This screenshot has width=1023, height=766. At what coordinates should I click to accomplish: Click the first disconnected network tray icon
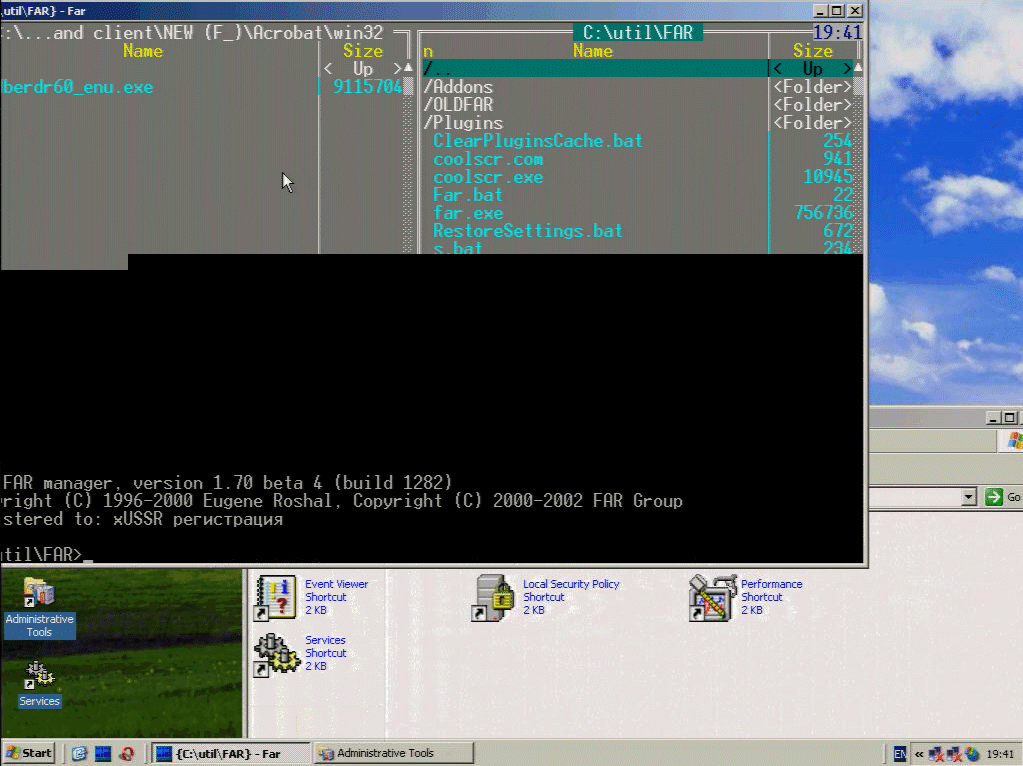936,754
